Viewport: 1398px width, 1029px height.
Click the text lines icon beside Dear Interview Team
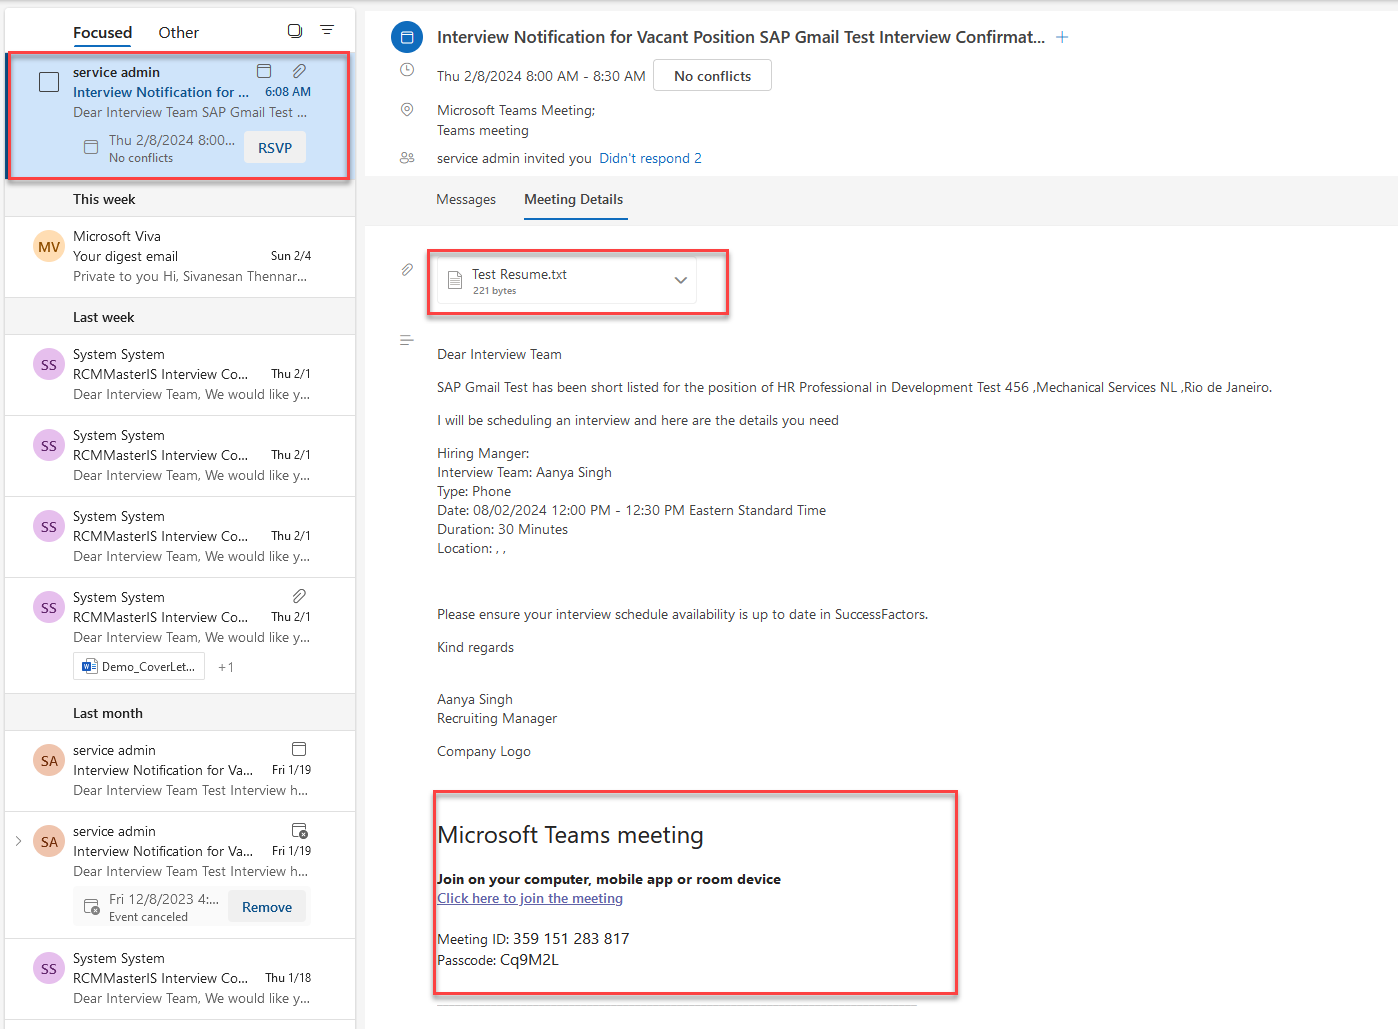click(407, 341)
